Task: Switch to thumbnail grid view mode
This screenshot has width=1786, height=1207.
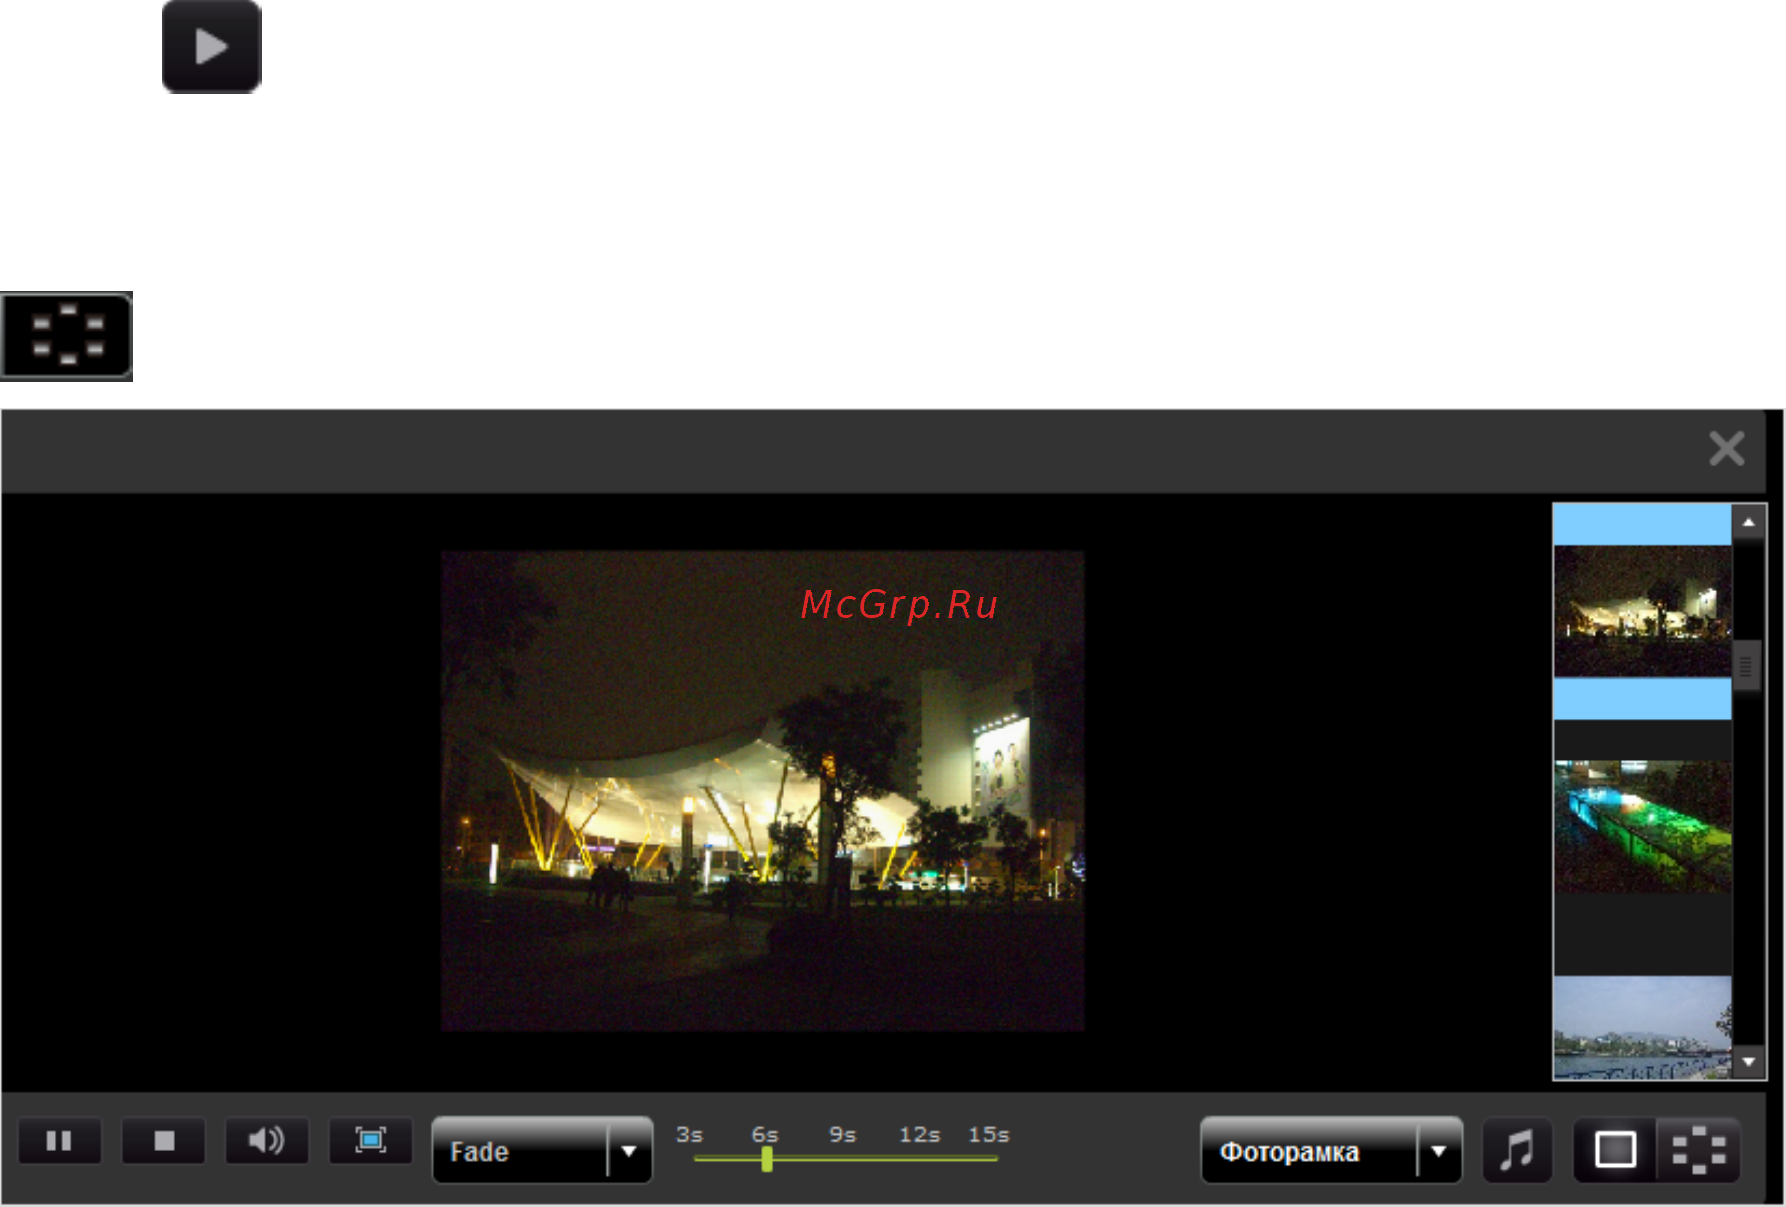Action: click(1699, 1150)
